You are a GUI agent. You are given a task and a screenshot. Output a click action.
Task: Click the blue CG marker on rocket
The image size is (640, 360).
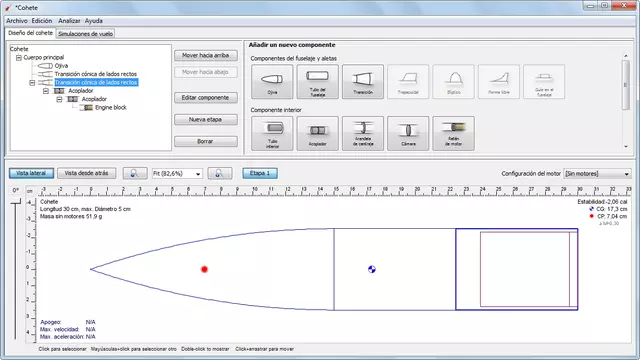(372, 269)
